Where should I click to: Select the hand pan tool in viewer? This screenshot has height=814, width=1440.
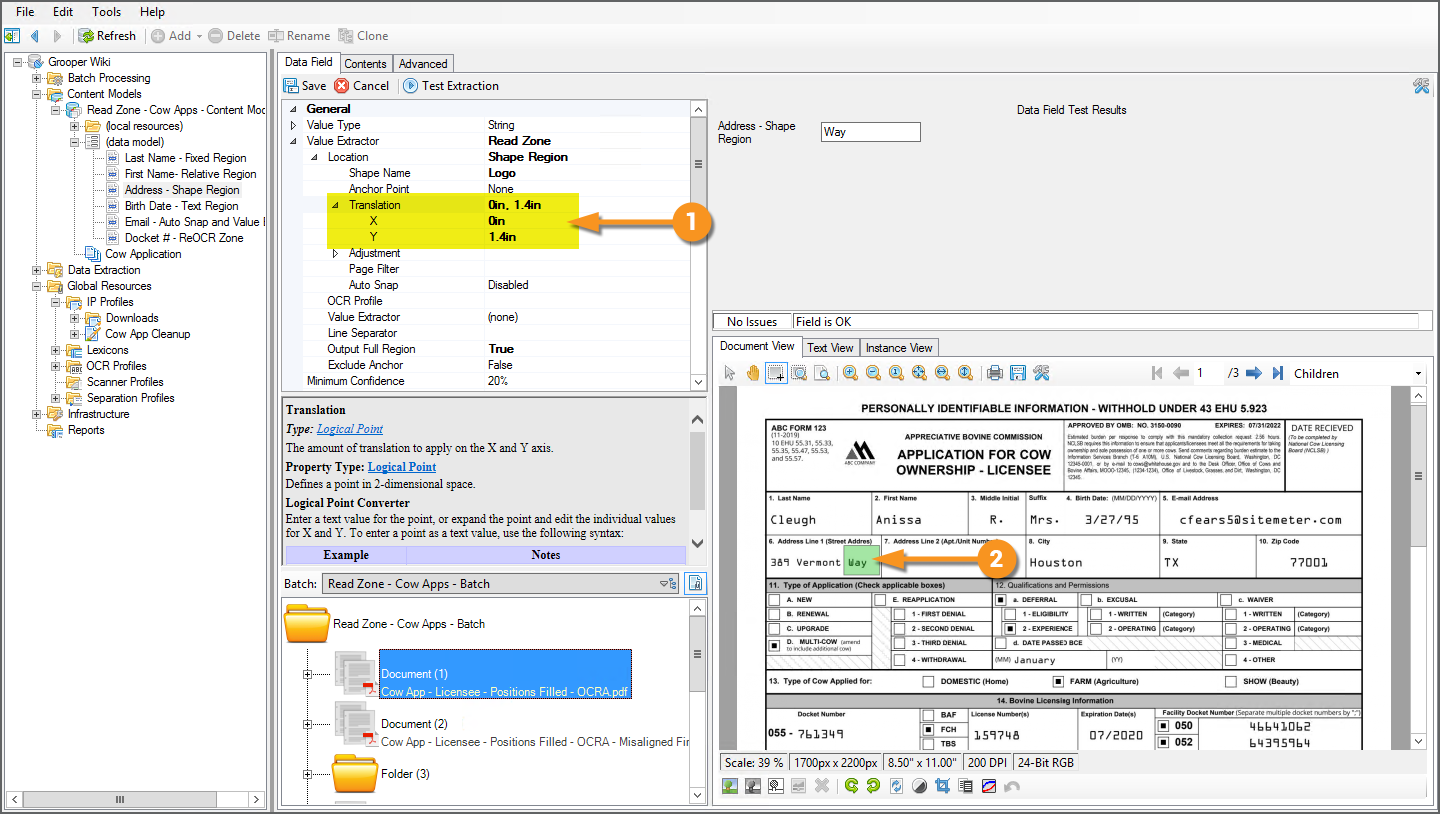coord(752,373)
